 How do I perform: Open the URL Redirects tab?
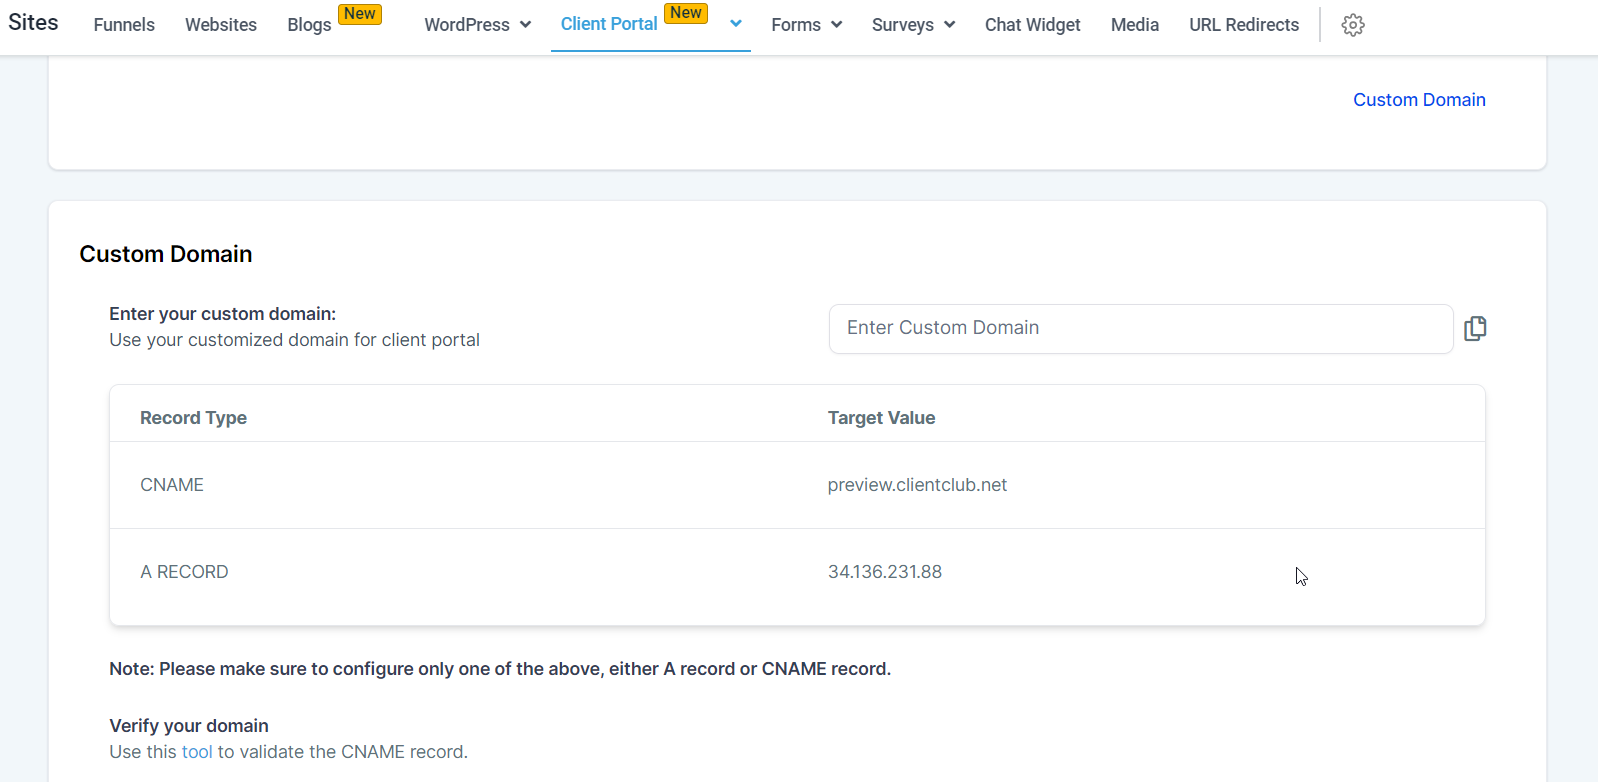(x=1243, y=25)
